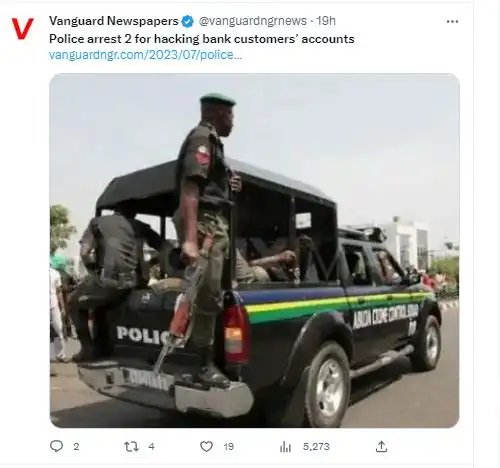The image size is (500, 468).
Task: Click the officer standing on truck in photo
Action: point(205,233)
